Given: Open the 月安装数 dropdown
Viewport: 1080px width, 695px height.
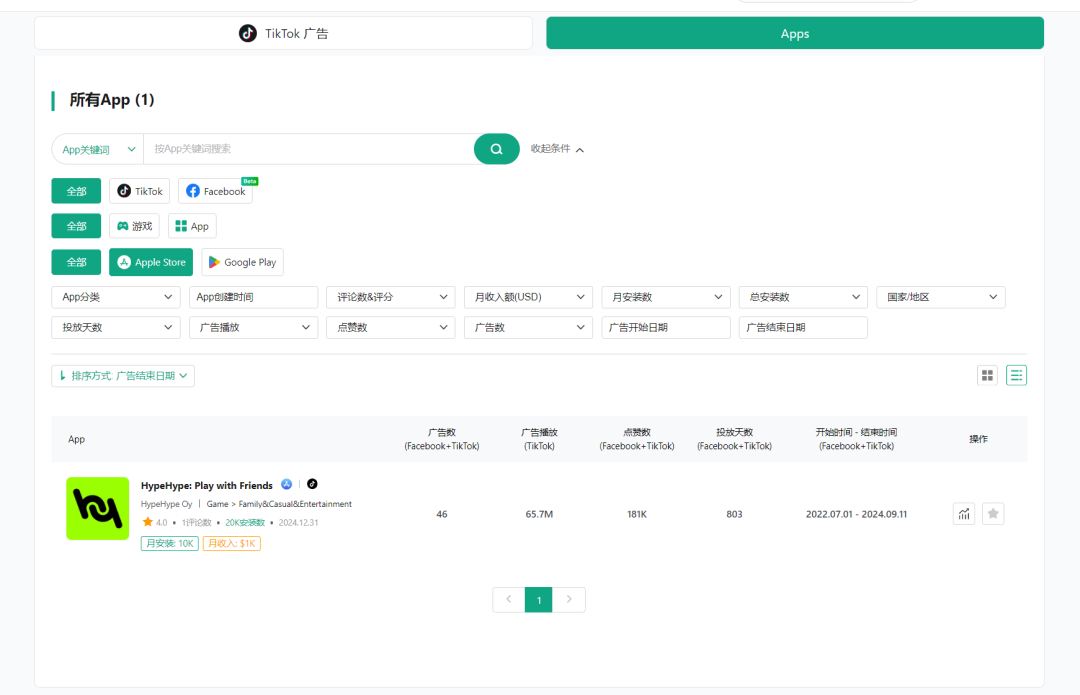Looking at the screenshot, I should coord(666,297).
